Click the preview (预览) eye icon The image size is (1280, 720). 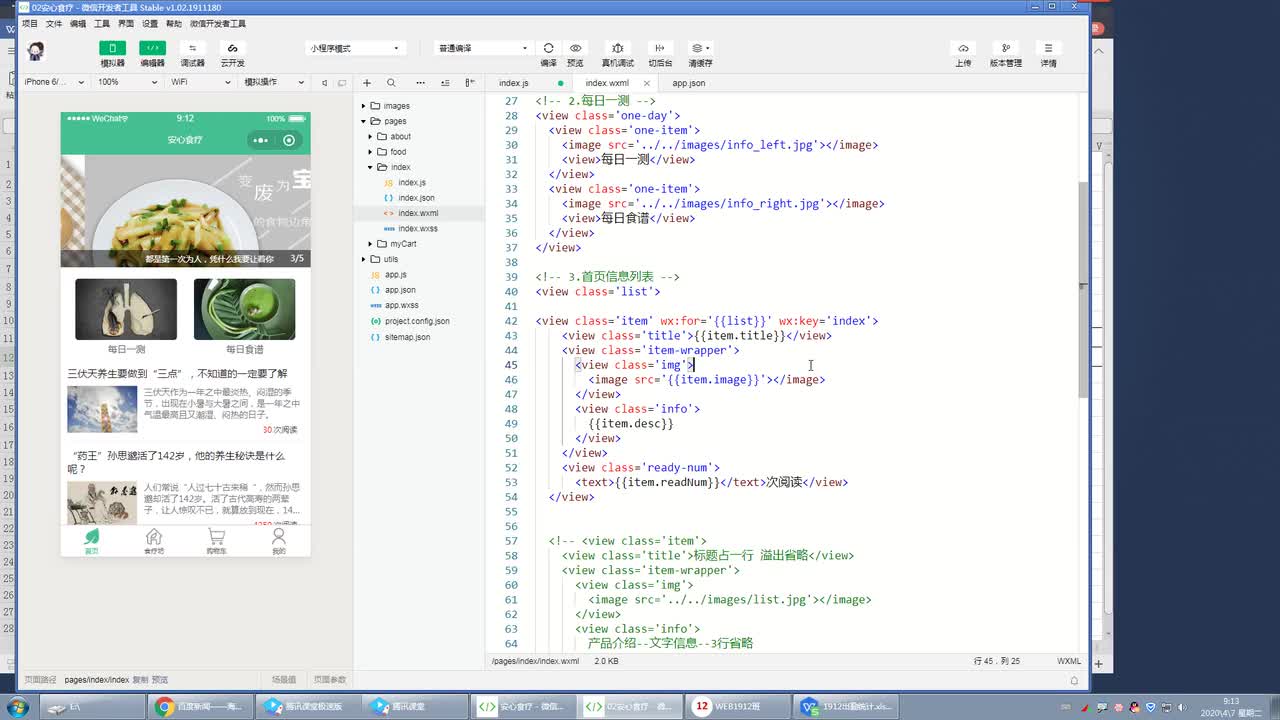pyautogui.click(x=575, y=48)
